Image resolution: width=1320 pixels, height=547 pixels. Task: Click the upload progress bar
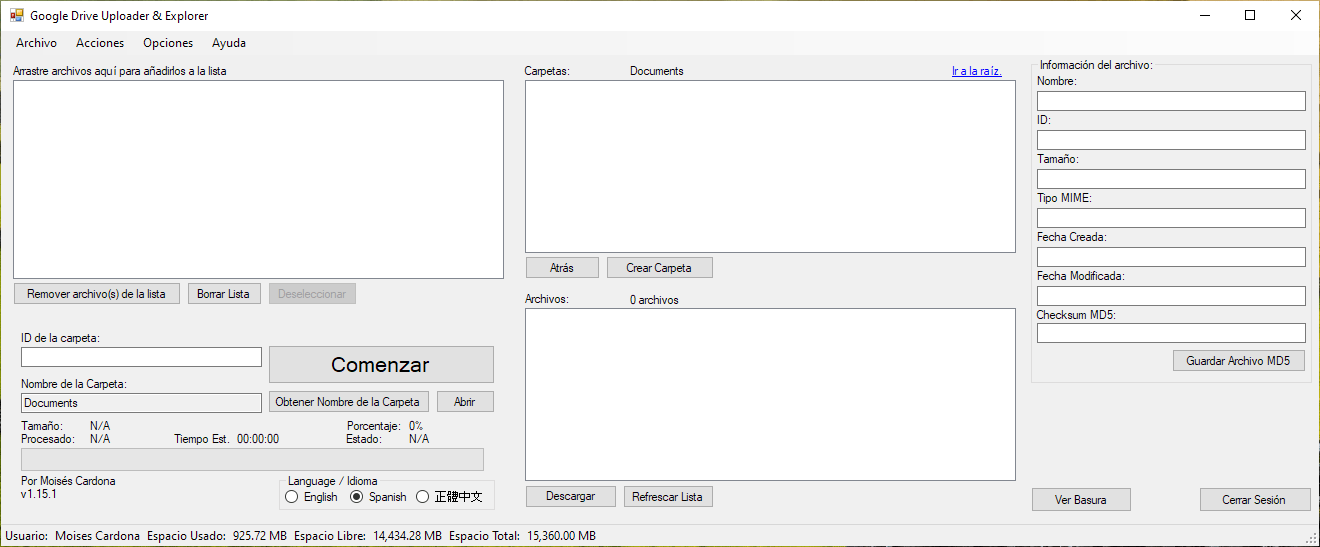point(252,459)
